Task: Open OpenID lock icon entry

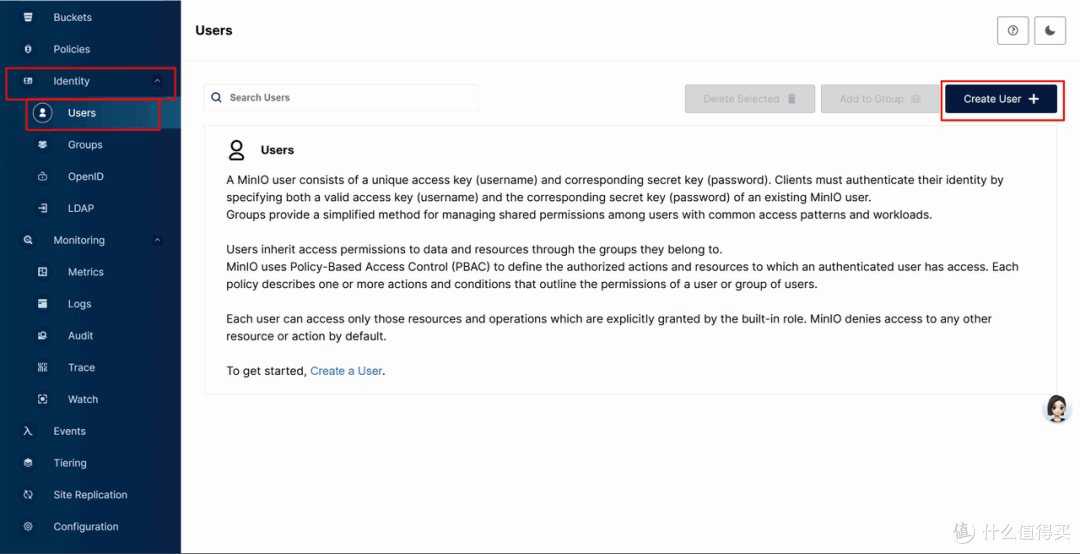Action: pyautogui.click(x=43, y=176)
